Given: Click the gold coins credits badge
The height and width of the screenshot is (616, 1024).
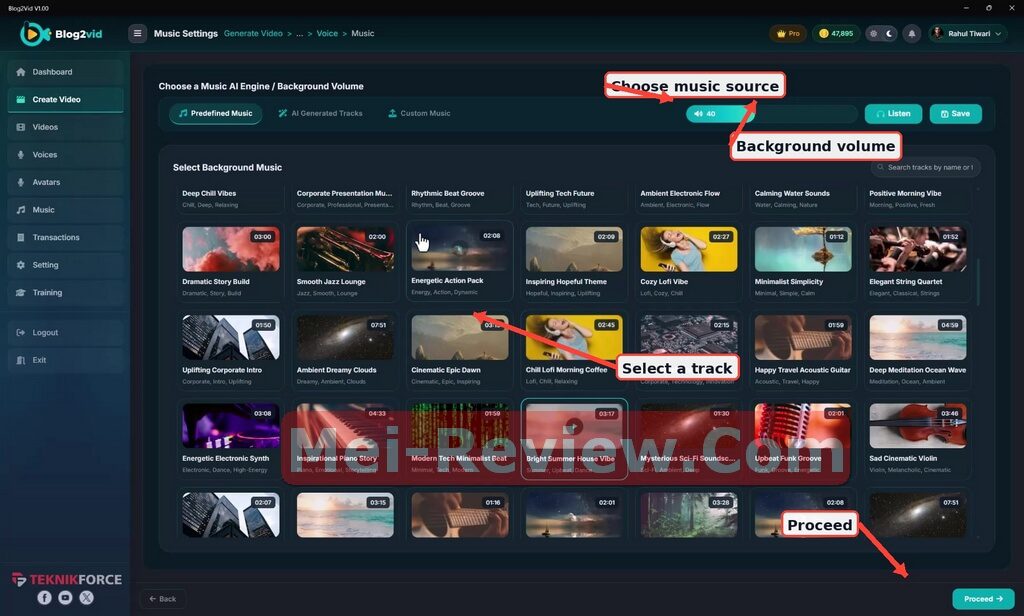Looking at the screenshot, I should 836,33.
